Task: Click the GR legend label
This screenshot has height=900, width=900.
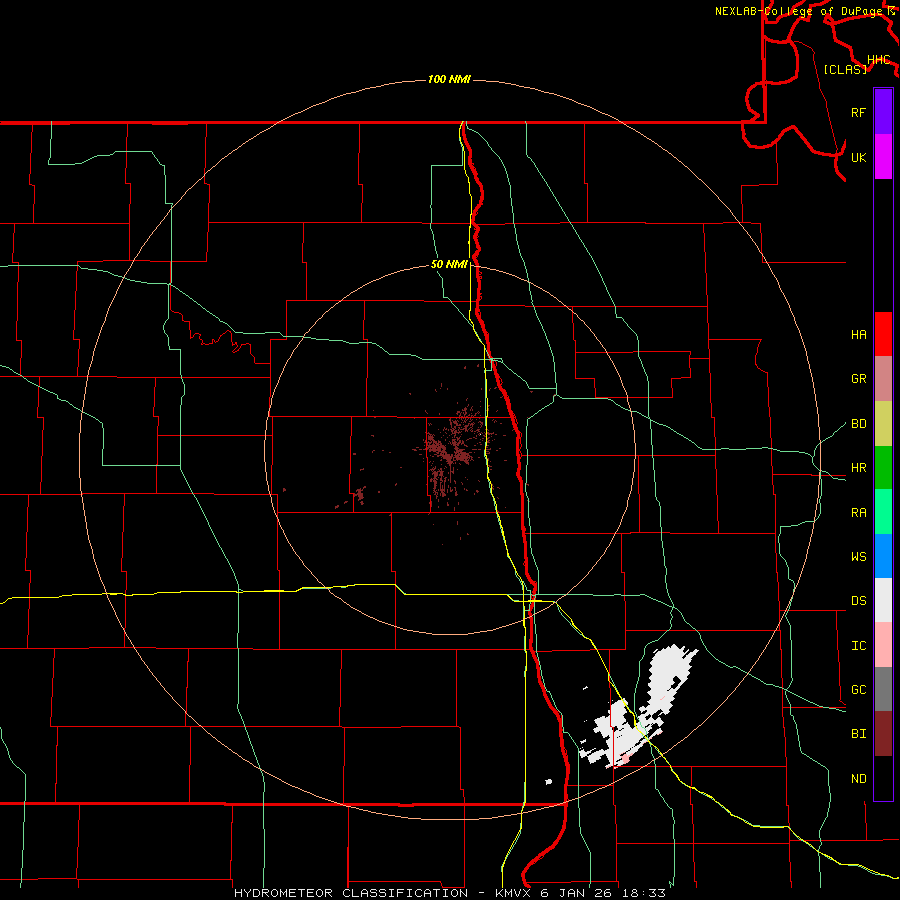Action: (x=859, y=378)
